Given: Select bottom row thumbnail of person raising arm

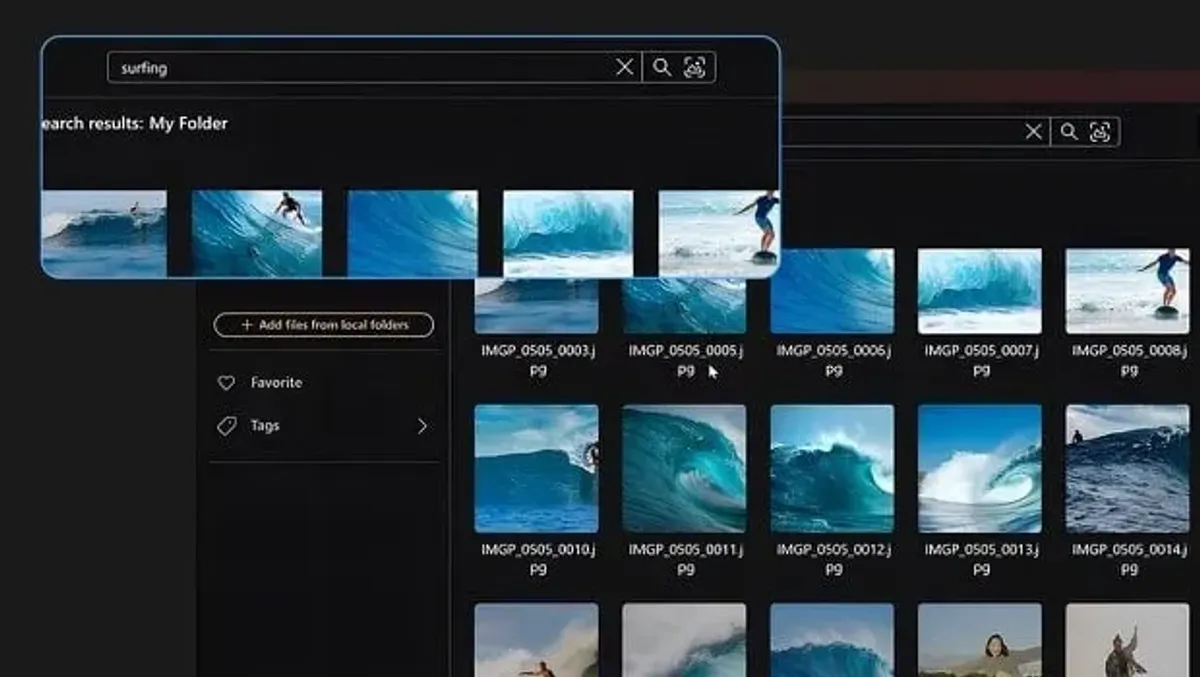Looking at the screenshot, I should (x=1128, y=640).
